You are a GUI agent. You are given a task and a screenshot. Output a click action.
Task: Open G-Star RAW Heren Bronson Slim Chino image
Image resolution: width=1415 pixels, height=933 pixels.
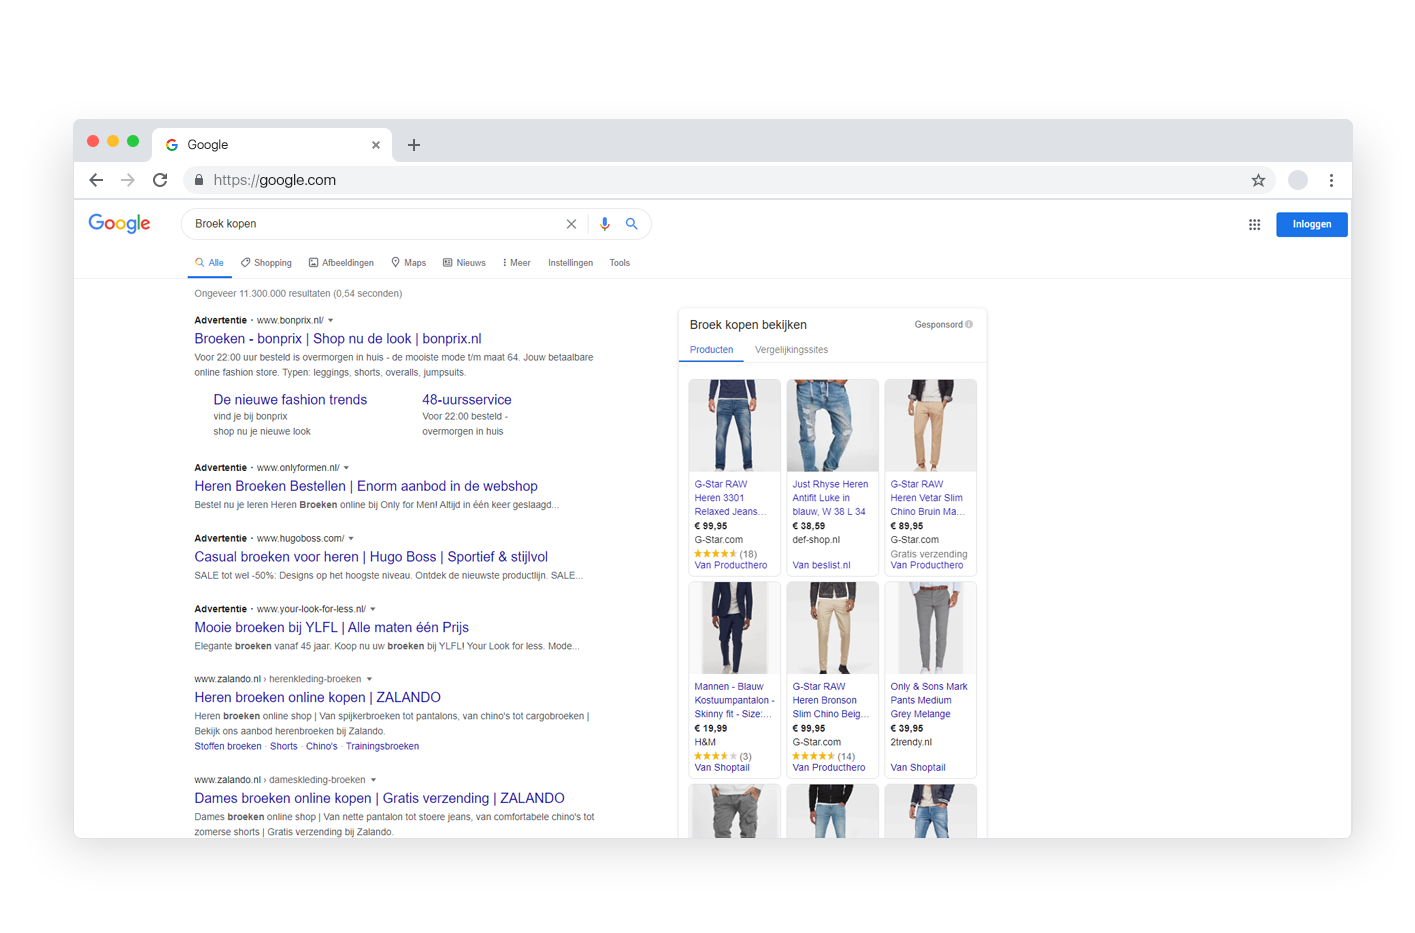[x=832, y=628]
